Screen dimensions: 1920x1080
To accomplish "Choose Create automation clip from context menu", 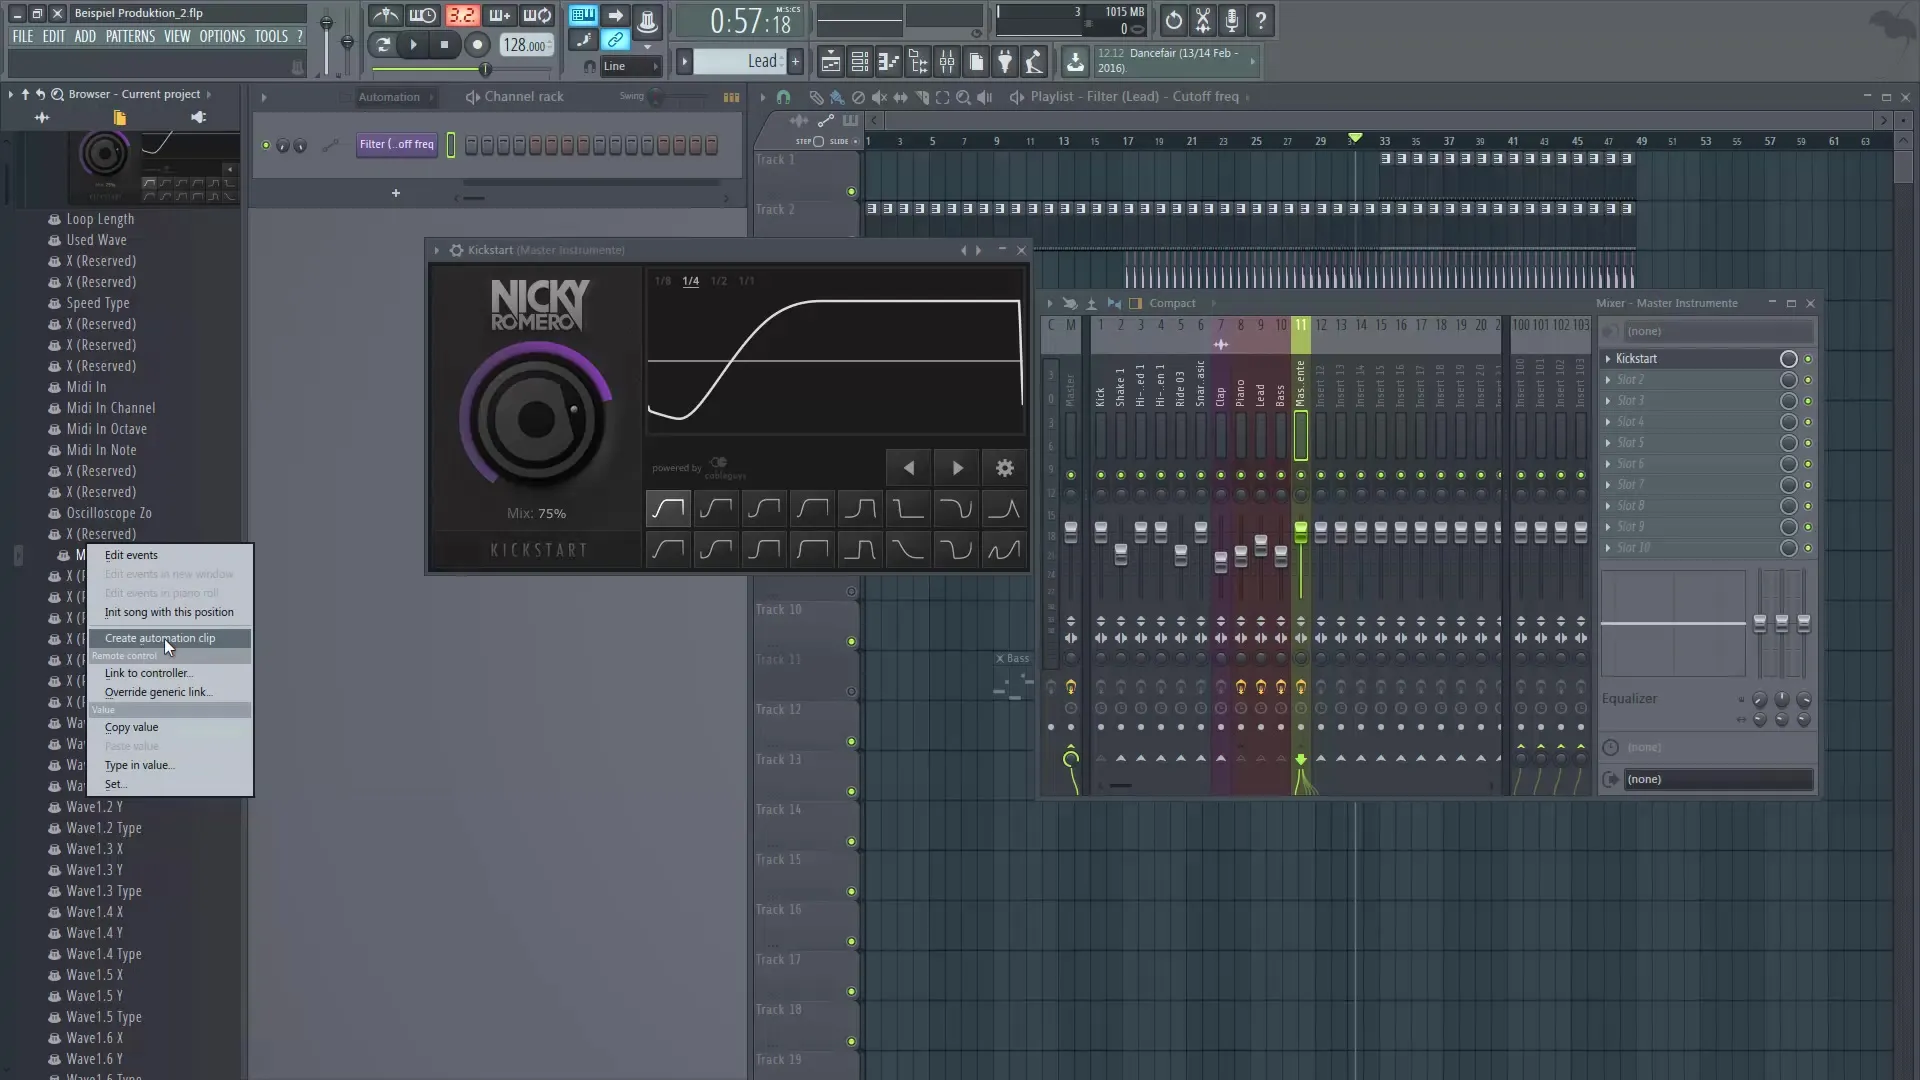I will 160,638.
